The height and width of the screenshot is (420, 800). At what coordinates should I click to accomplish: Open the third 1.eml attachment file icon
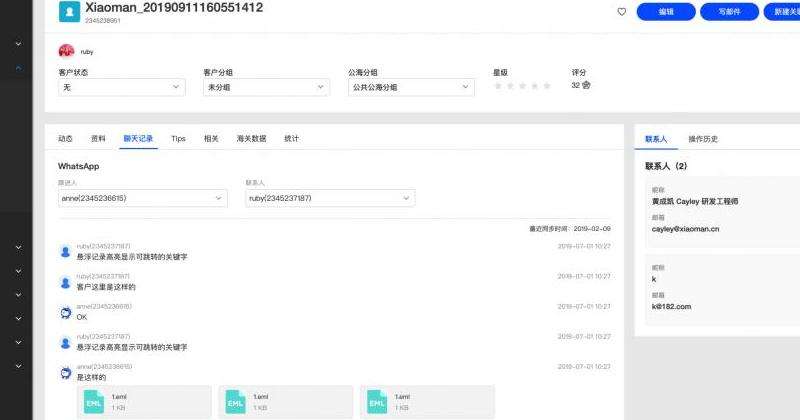[377, 402]
